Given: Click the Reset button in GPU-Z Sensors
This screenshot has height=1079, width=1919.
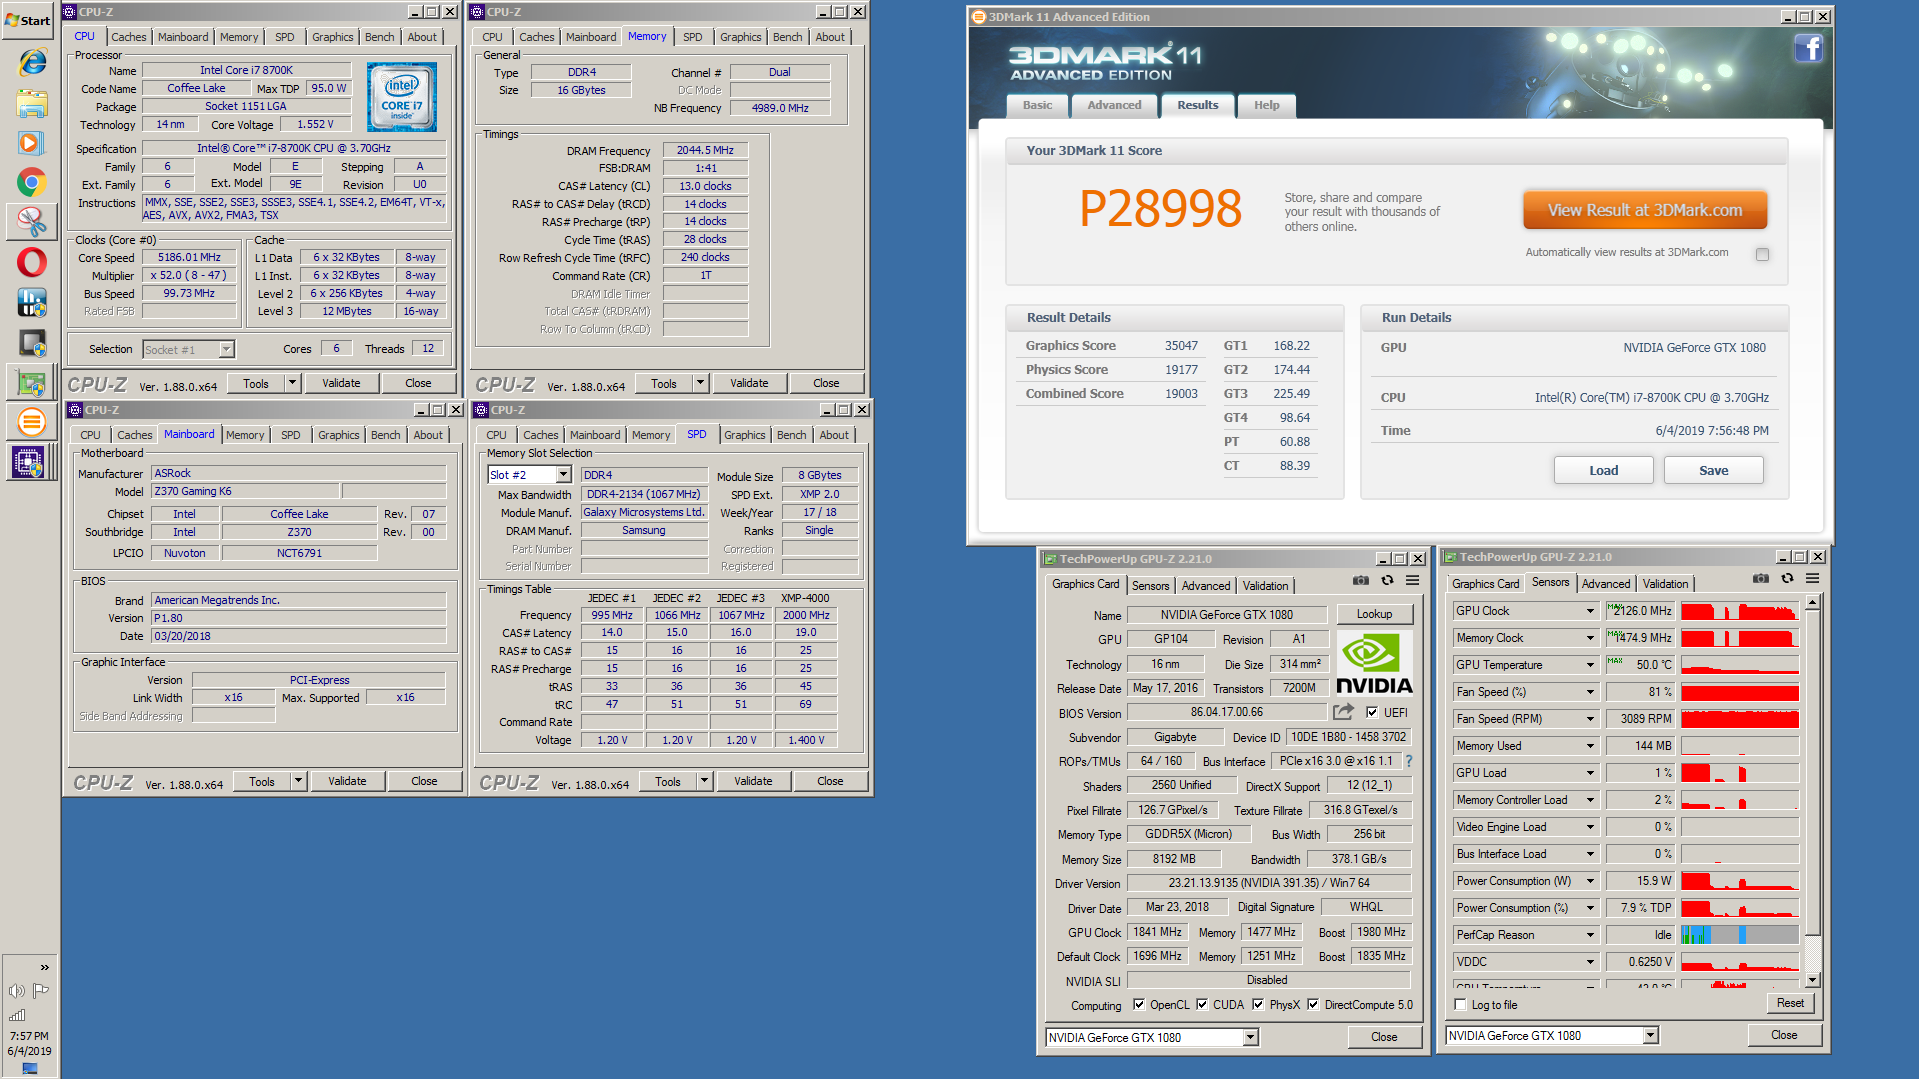Looking at the screenshot, I should [x=1790, y=1003].
